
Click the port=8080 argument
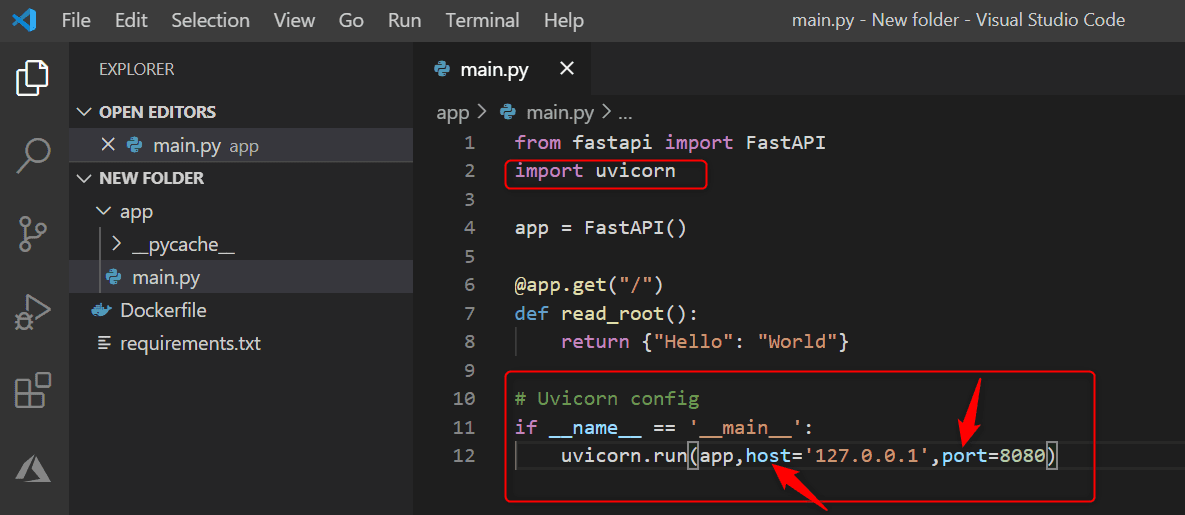click(x=993, y=456)
